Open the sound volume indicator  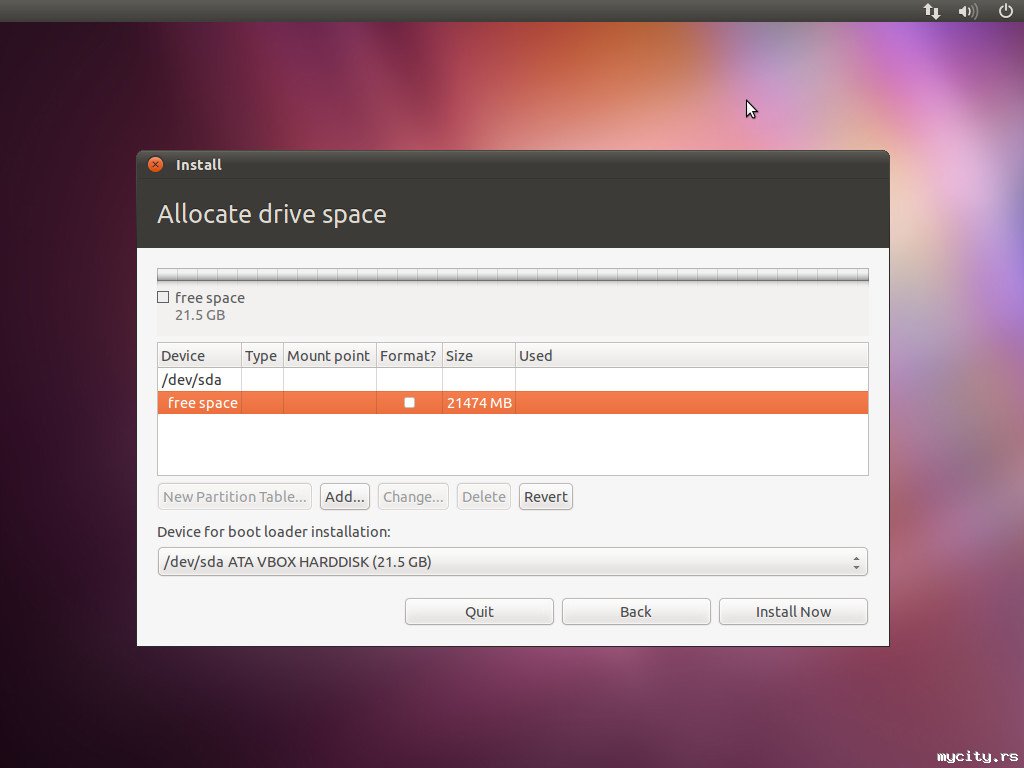coord(968,11)
